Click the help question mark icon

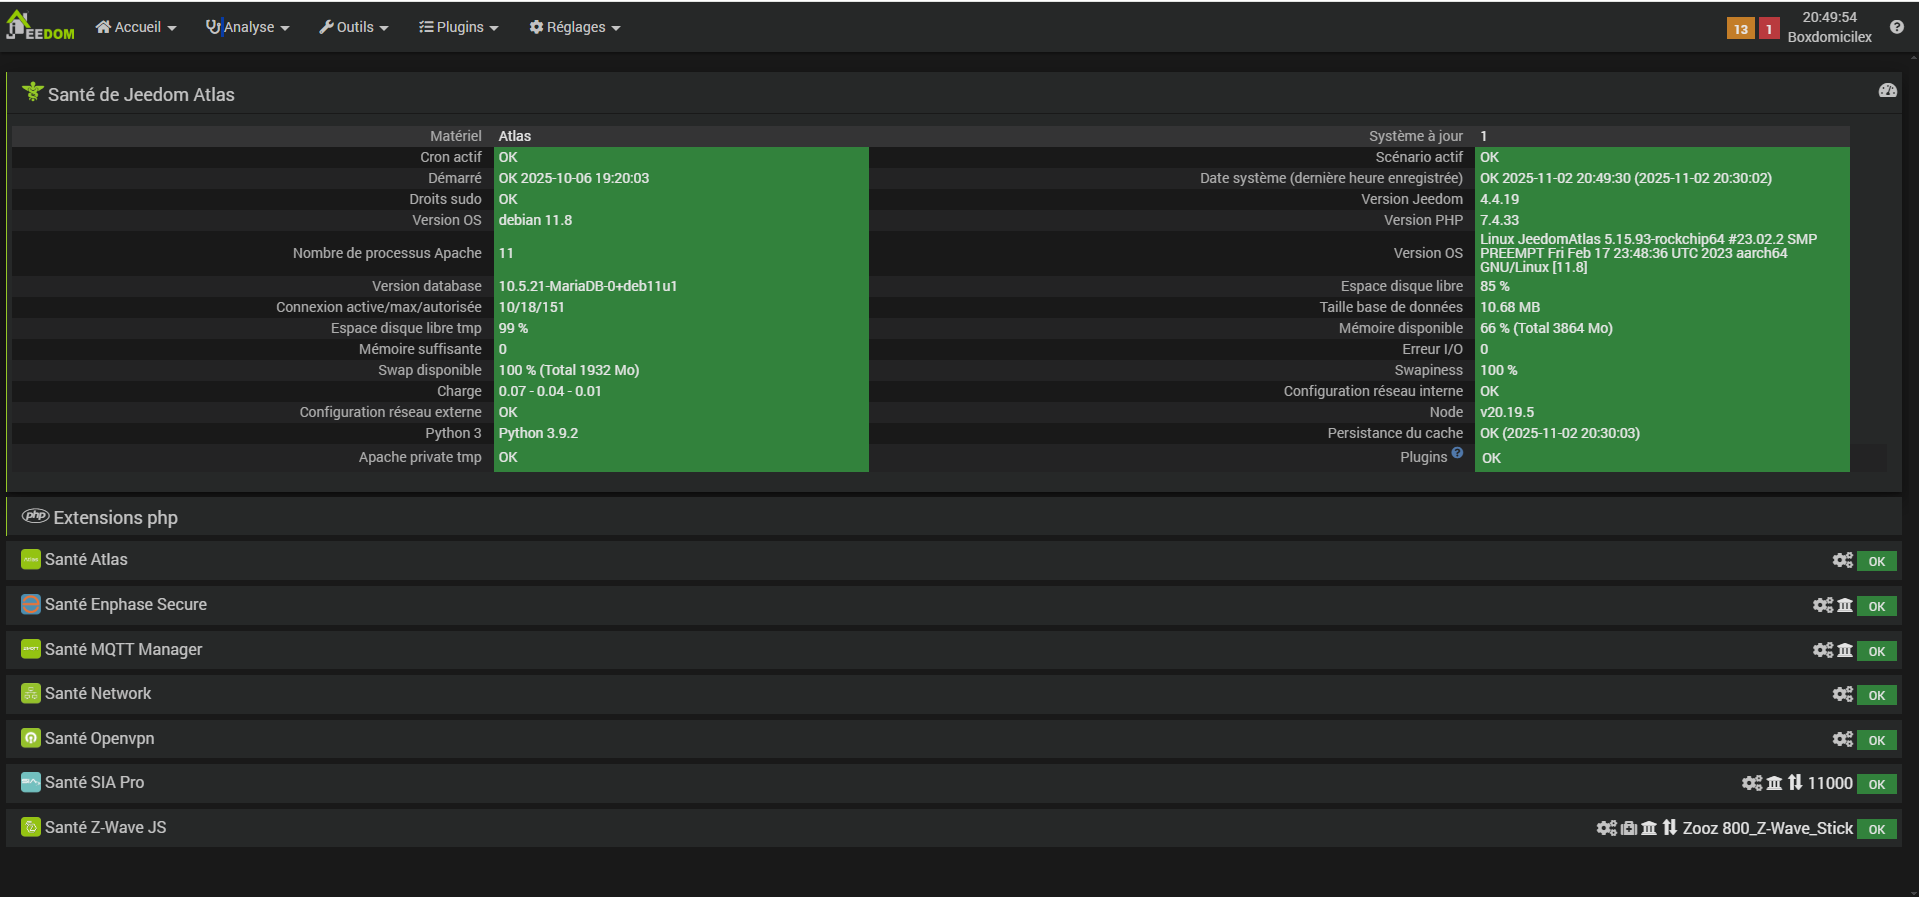(1896, 27)
